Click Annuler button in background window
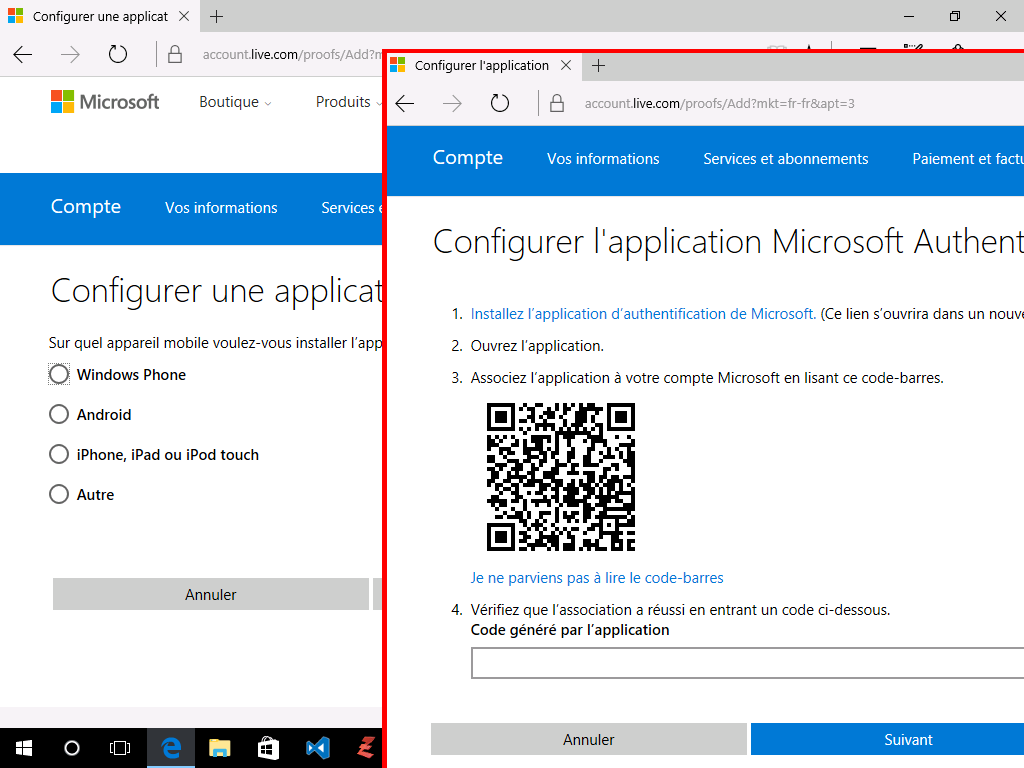The width and height of the screenshot is (1024, 768). click(x=210, y=594)
